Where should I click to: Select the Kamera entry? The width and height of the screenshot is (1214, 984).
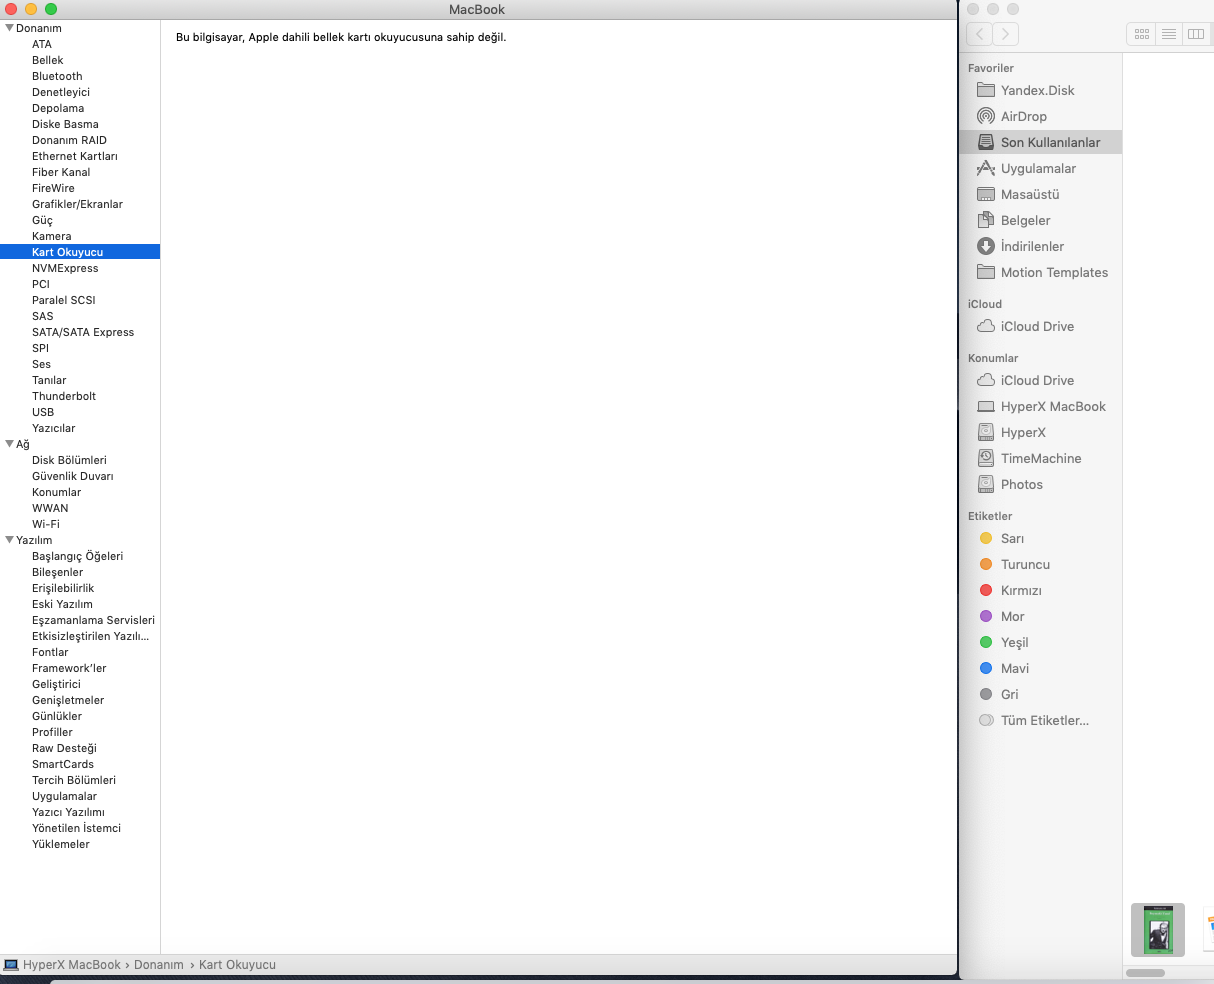click(x=52, y=236)
